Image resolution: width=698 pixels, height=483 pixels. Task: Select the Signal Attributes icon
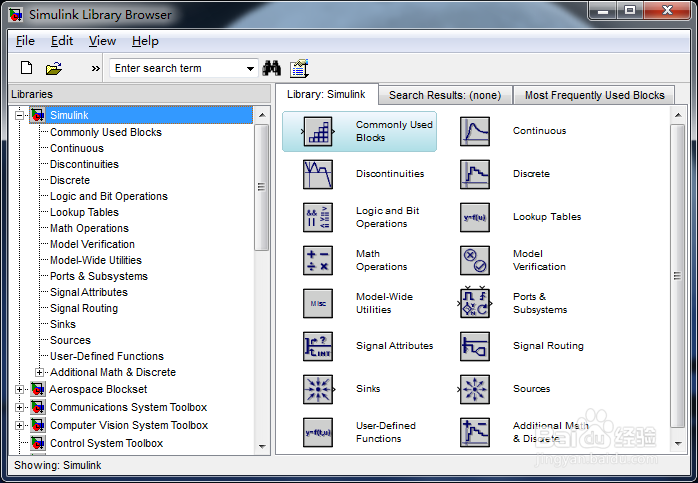pyautogui.click(x=318, y=346)
